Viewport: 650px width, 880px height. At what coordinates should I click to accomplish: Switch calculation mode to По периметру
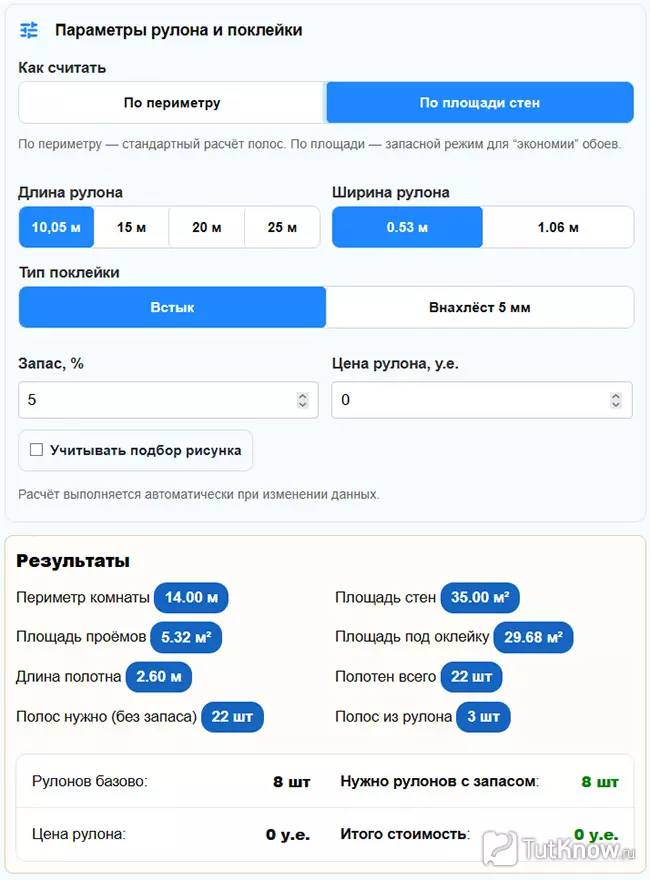tap(171, 102)
